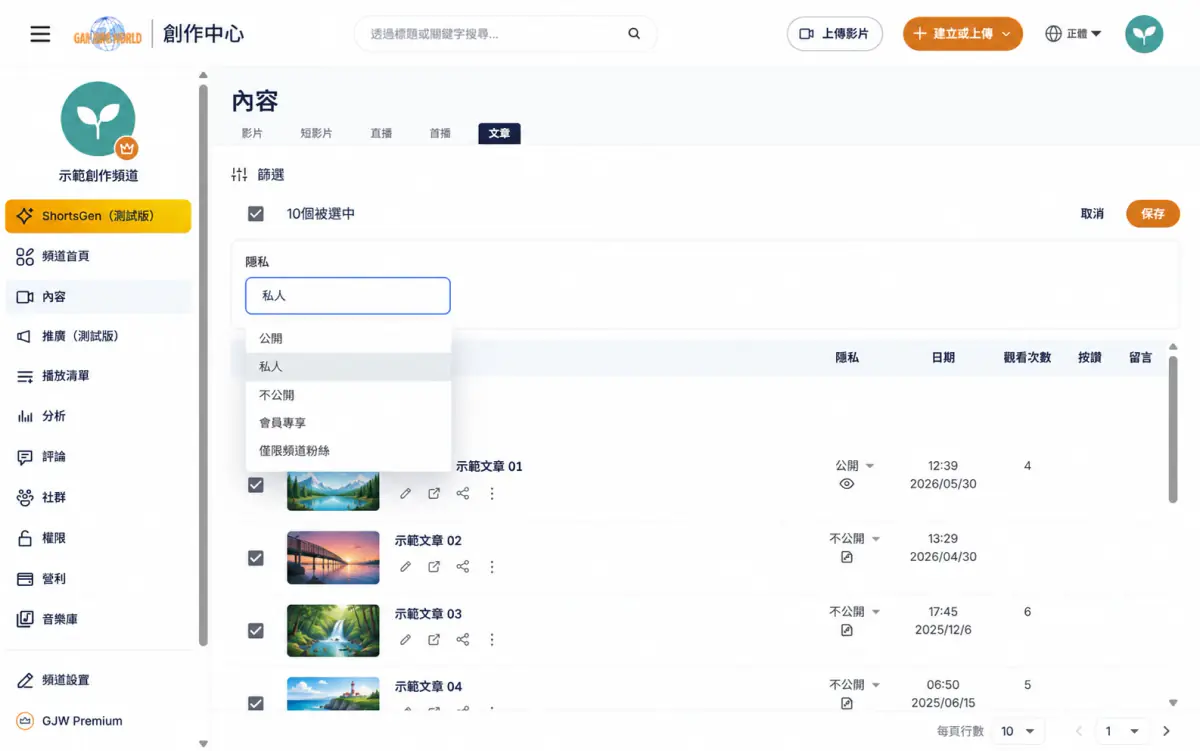Open the 示範文章 02 bridge thumbnail
Image resolution: width=1200 pixels, height=751 pixels.
coord(333,558)
